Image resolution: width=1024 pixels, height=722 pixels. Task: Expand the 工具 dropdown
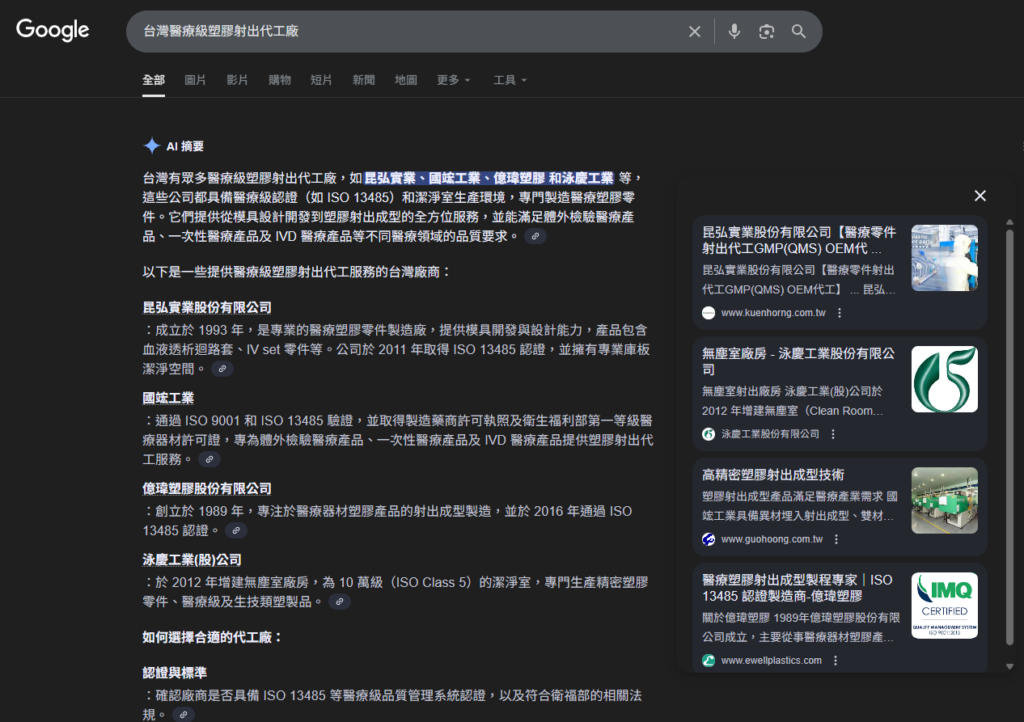509,80
